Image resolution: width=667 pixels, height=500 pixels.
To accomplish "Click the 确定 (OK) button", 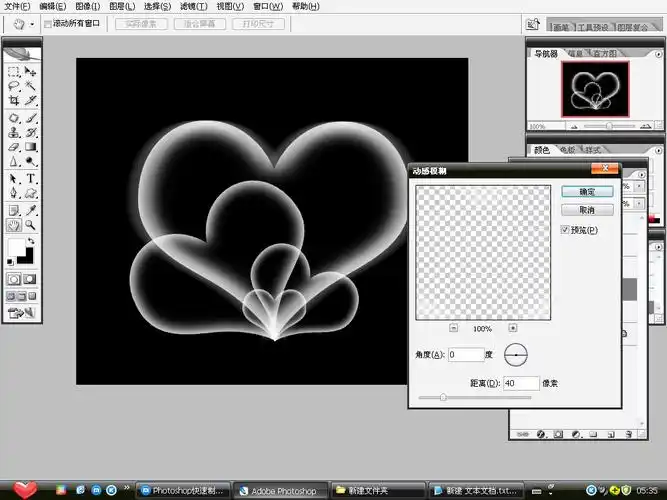I will [587, 192].
